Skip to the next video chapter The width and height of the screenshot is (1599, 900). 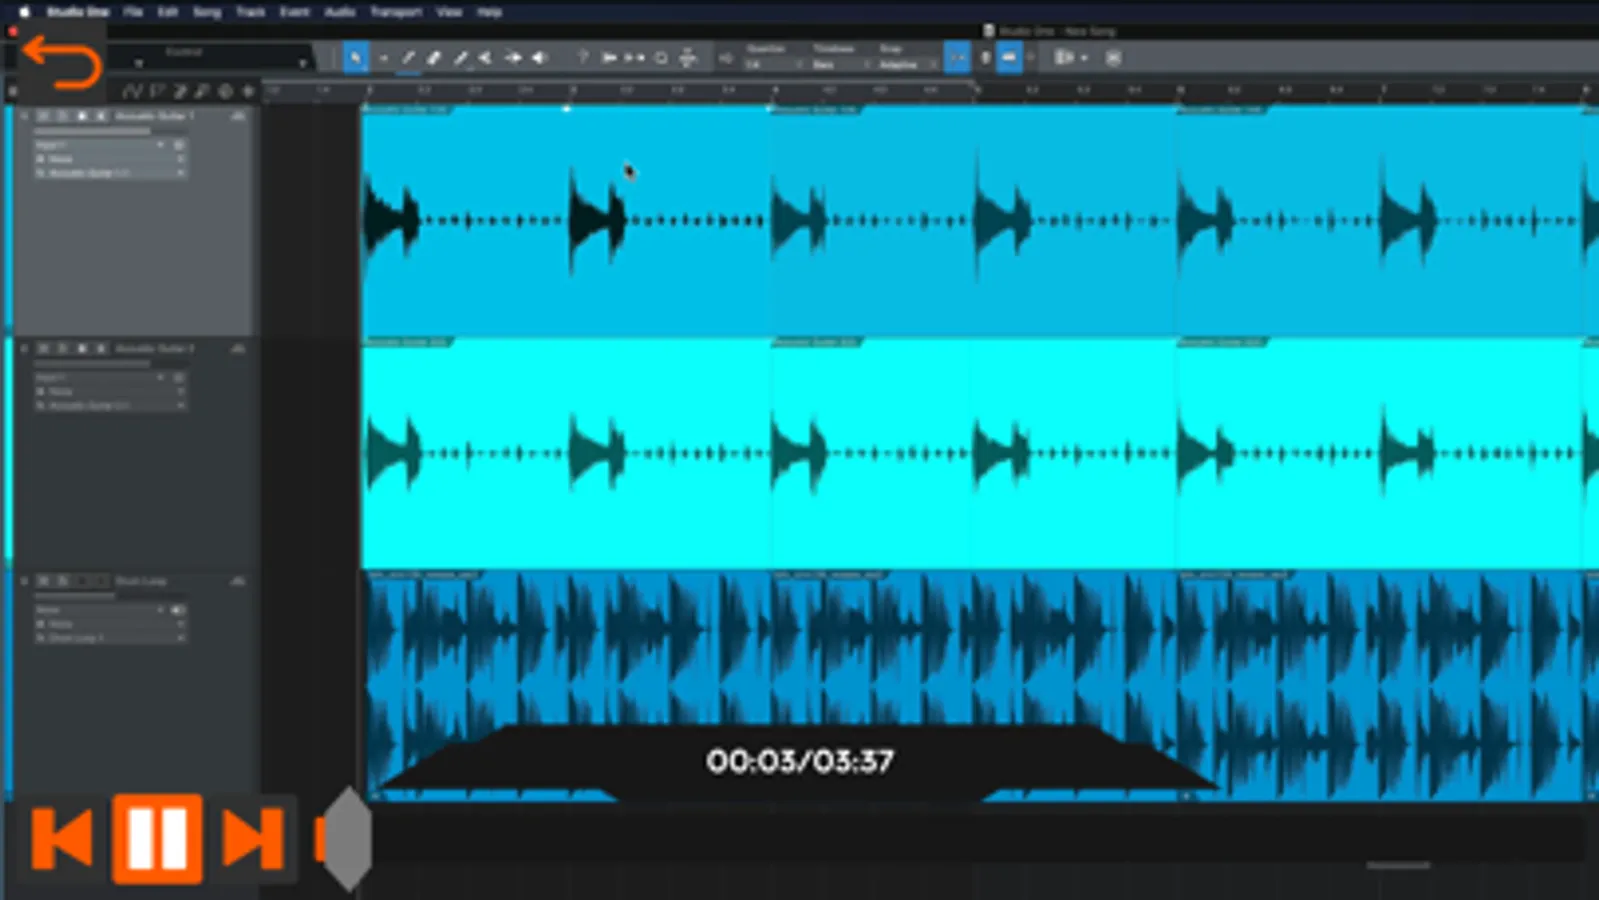tap(252, 838)
